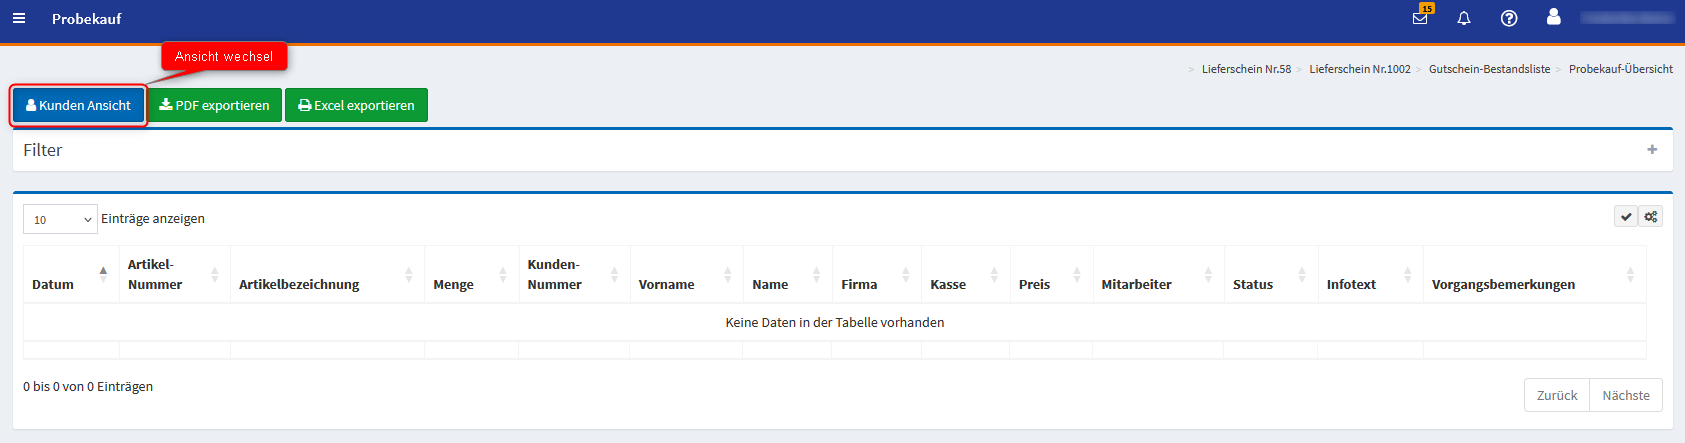Open the help question mark icon
The image size is (1685, 443).
point(1509,19)
